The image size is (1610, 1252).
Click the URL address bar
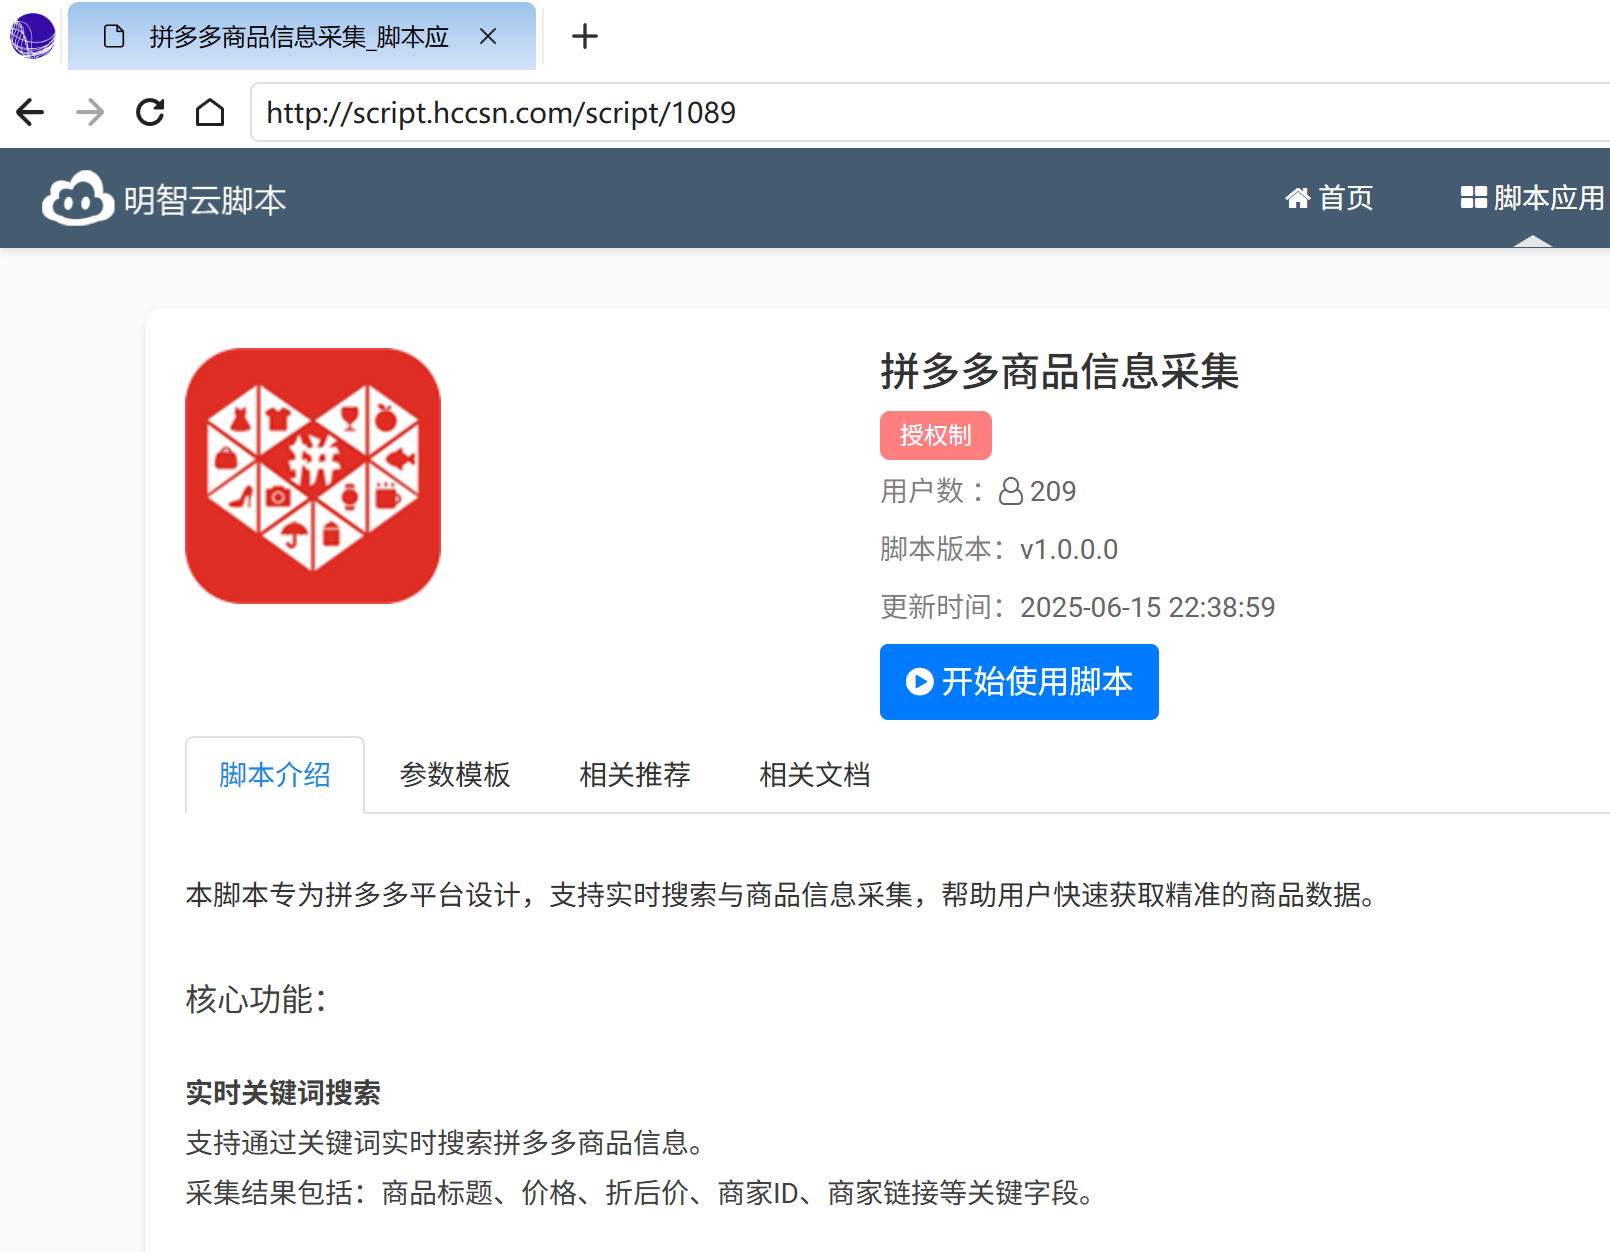(x=930, y=112)
